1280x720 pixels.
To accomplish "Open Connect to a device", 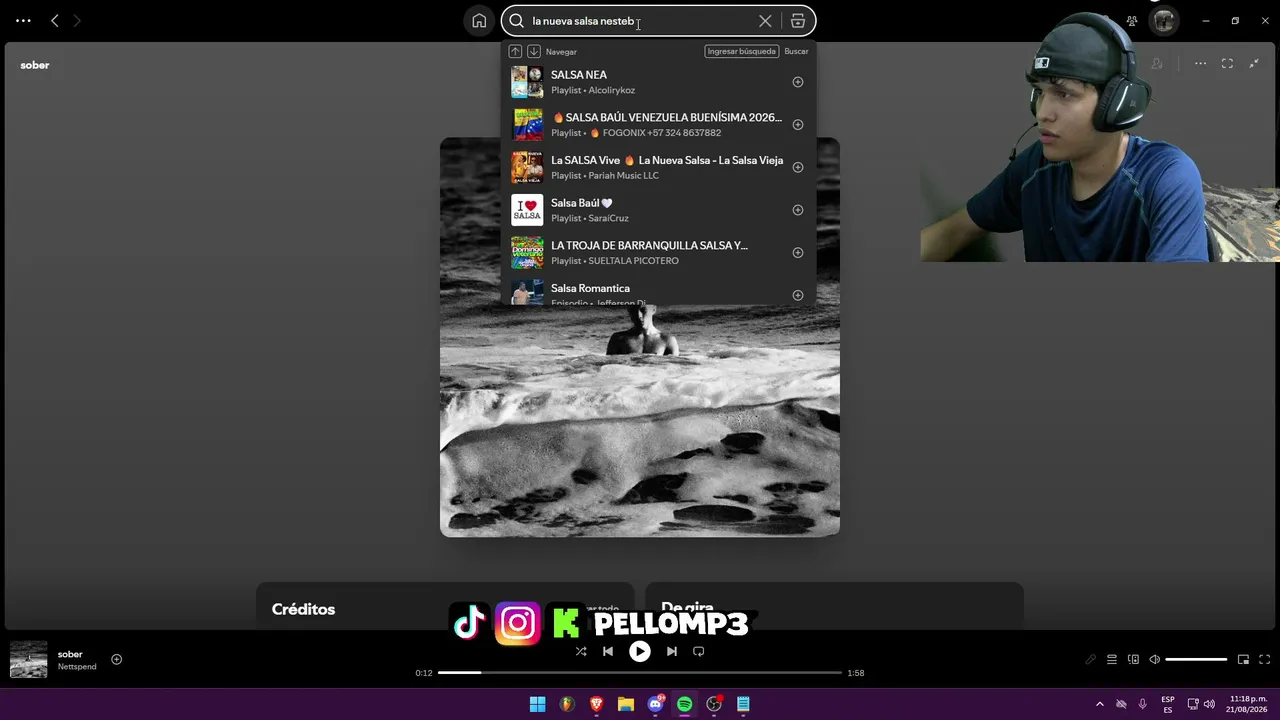I will tap(1133, 660).
